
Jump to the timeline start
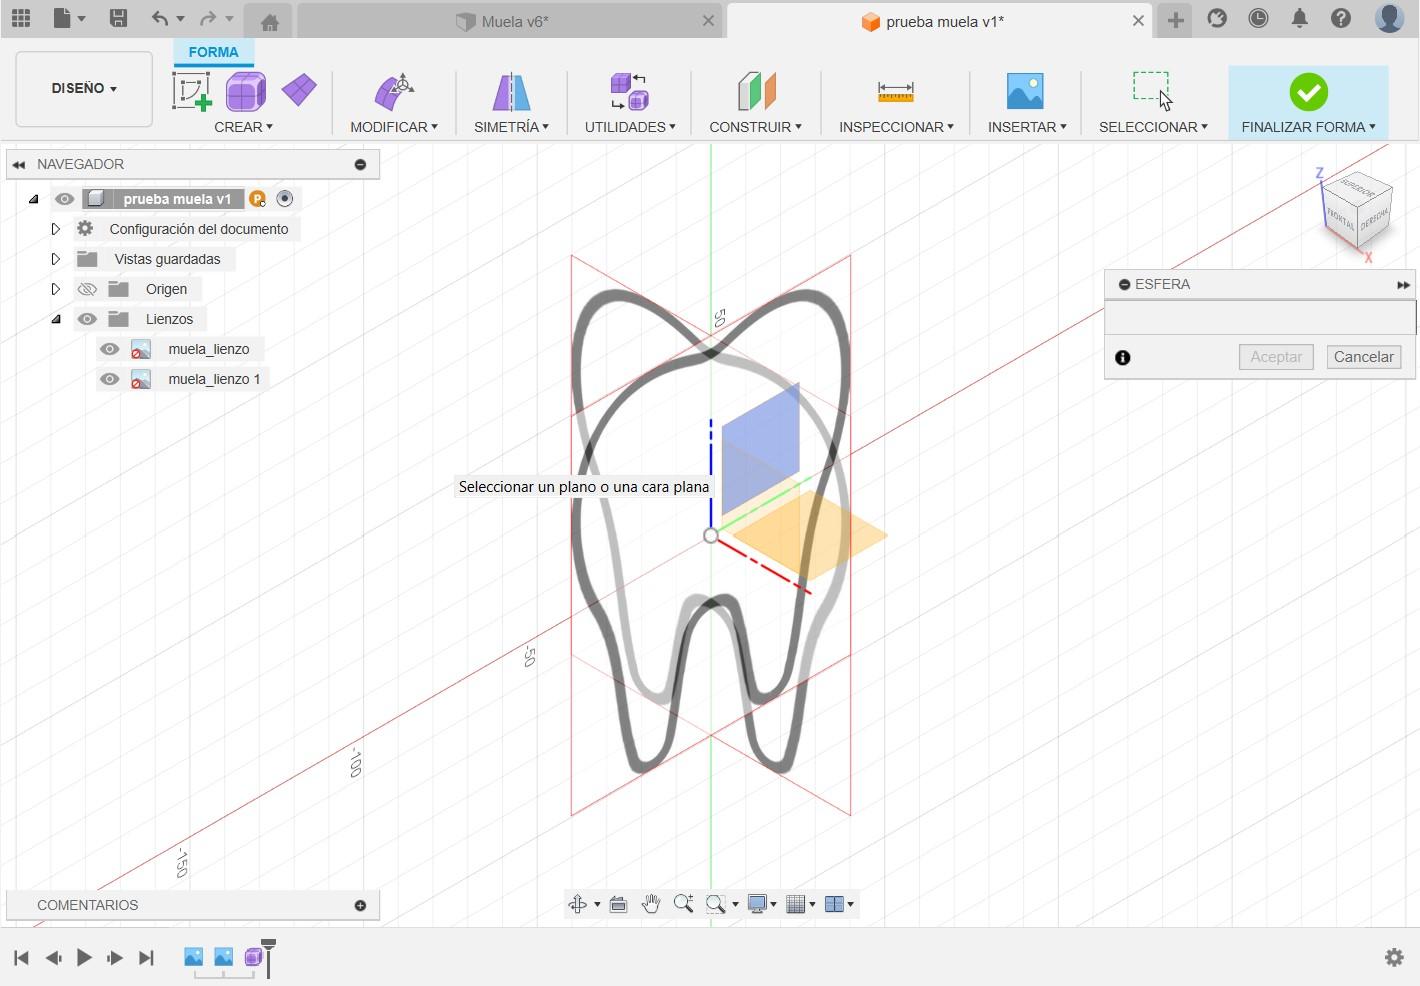[21, 958]
